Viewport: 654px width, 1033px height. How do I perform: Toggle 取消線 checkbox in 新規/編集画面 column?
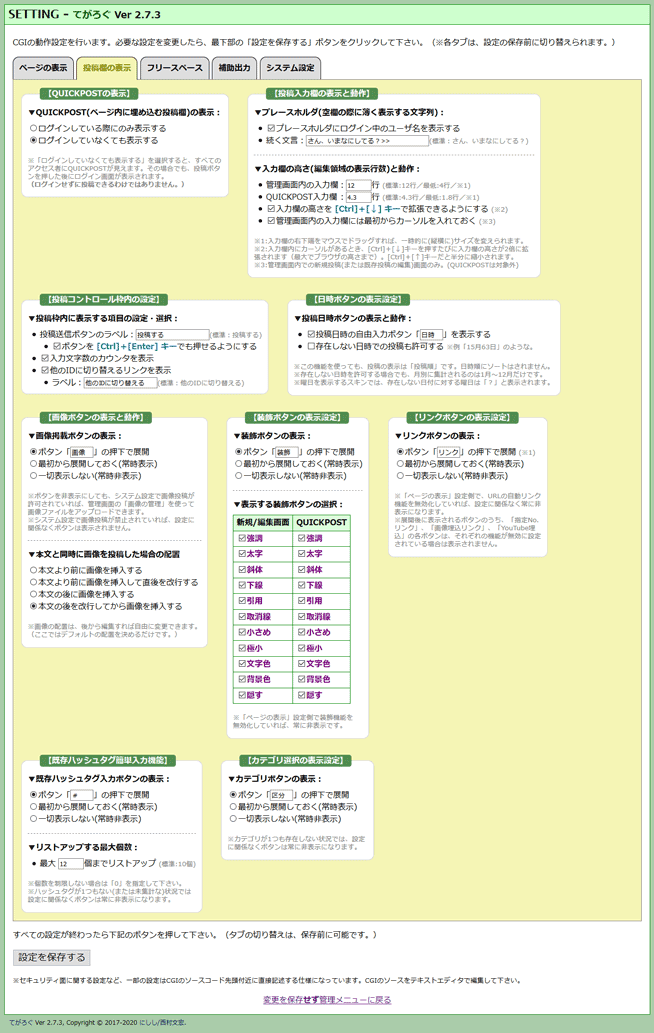[x=242, y=617]
